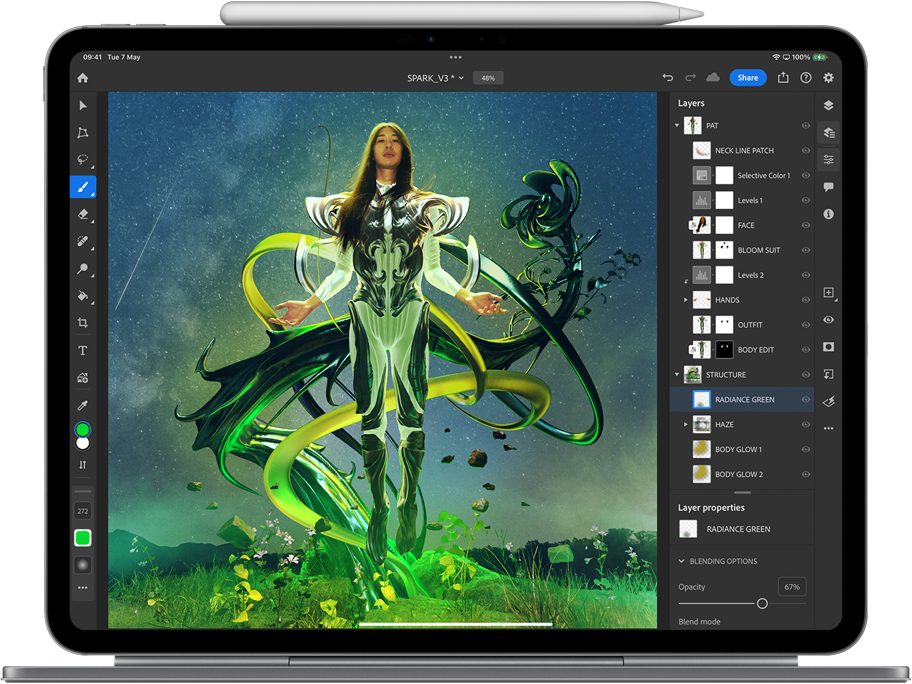Select the Eraser tool
Viewport: 912px width, 684px height.
point(83,214)
